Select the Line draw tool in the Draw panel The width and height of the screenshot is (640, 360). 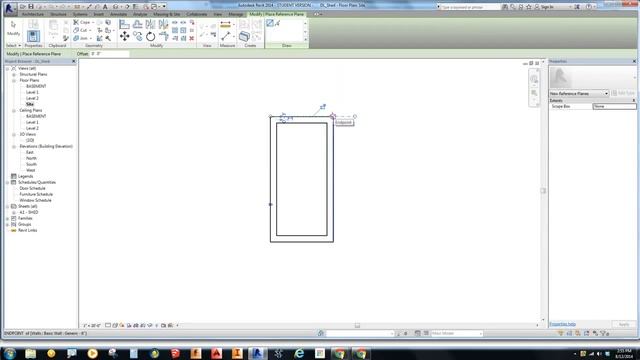pos(270,23)
